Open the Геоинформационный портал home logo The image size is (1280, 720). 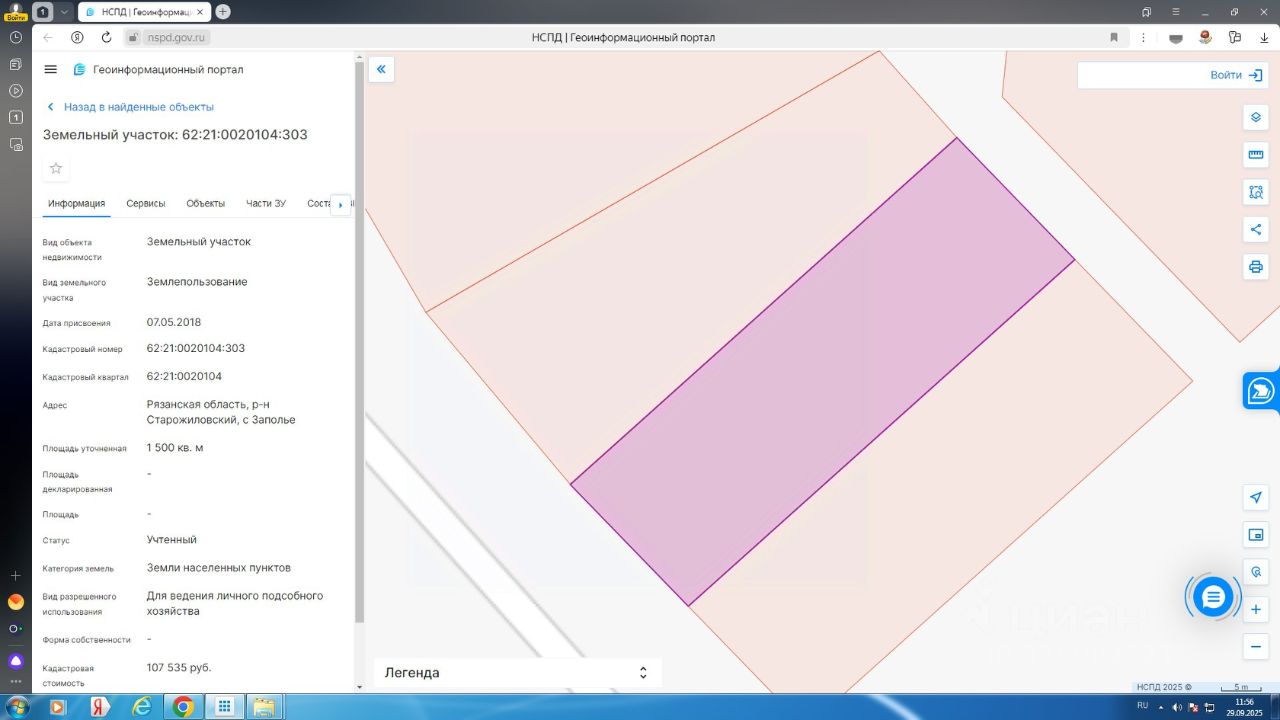(158, 70)
